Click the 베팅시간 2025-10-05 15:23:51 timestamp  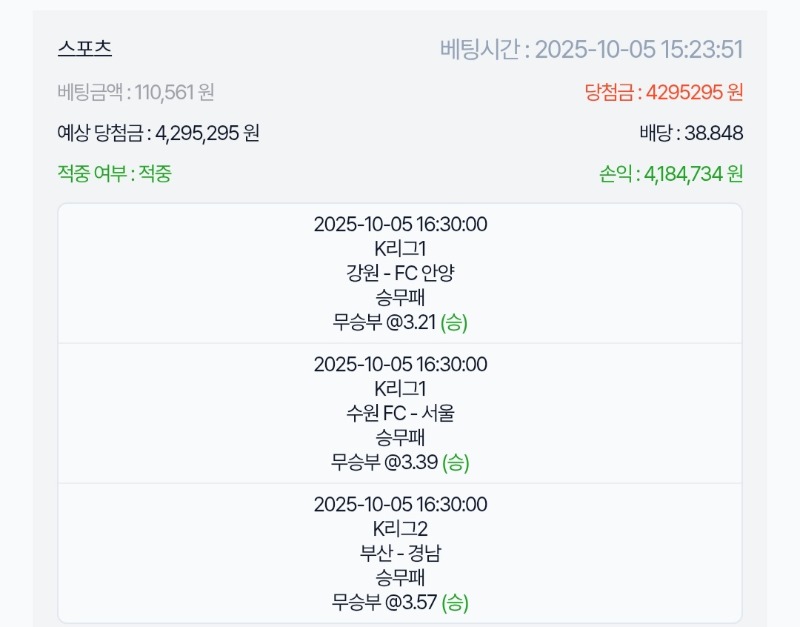coord(591,50)
